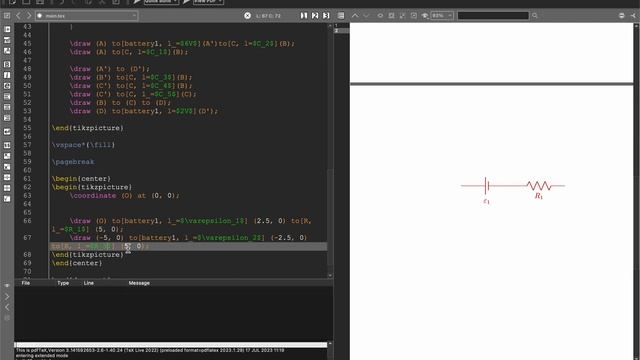Image resolution: width=640 pixels, height=360 pixels.
Task: Click the previous-error arrow beside messages
Action: (7, 307)
